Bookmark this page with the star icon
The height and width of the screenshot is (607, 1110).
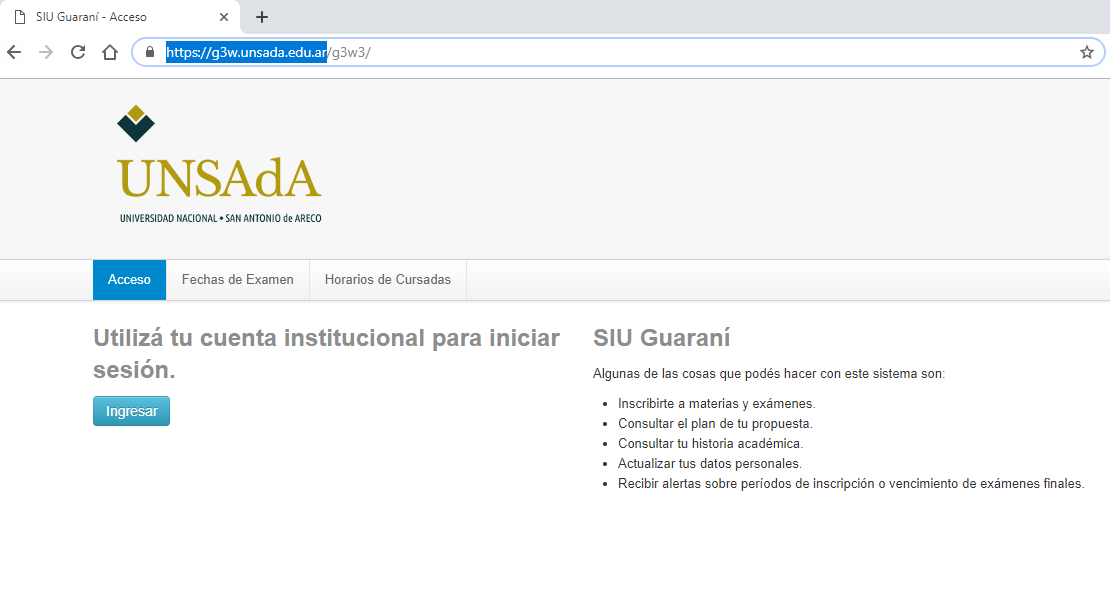(1086, 52)
